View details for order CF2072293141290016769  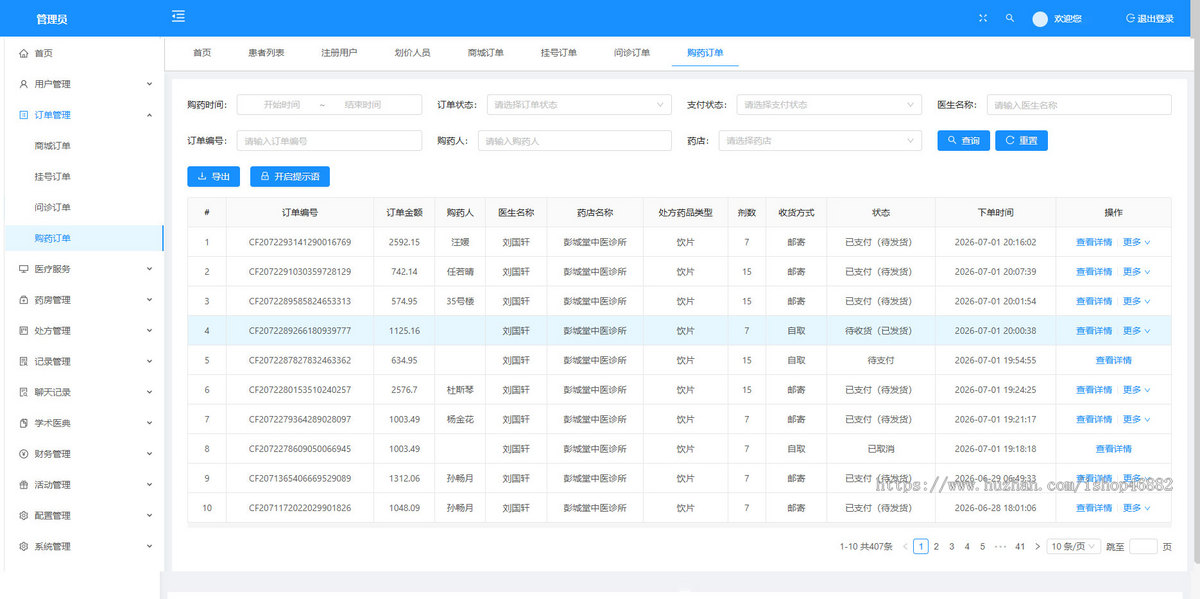(1093, 242)
